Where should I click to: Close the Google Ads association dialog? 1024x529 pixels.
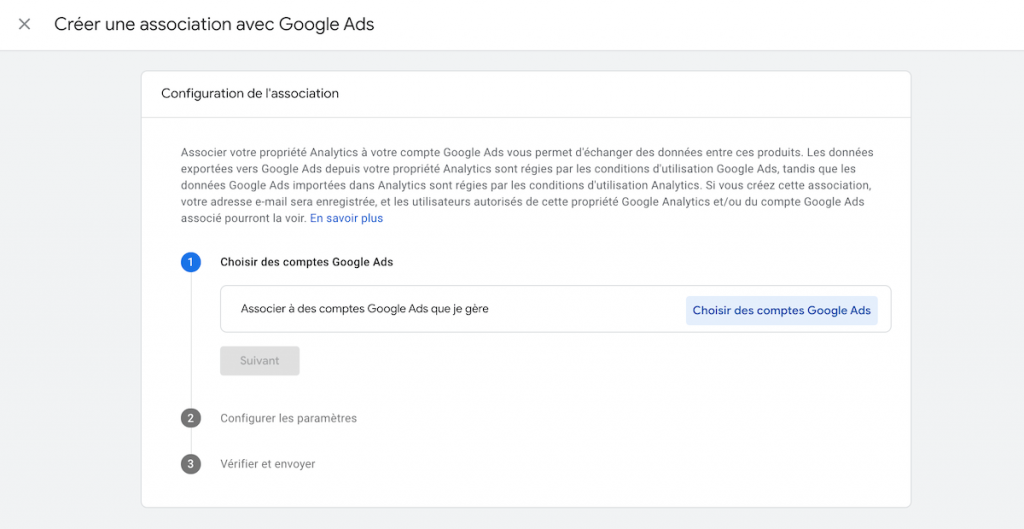pyautogui.click(x=24, y=25)
